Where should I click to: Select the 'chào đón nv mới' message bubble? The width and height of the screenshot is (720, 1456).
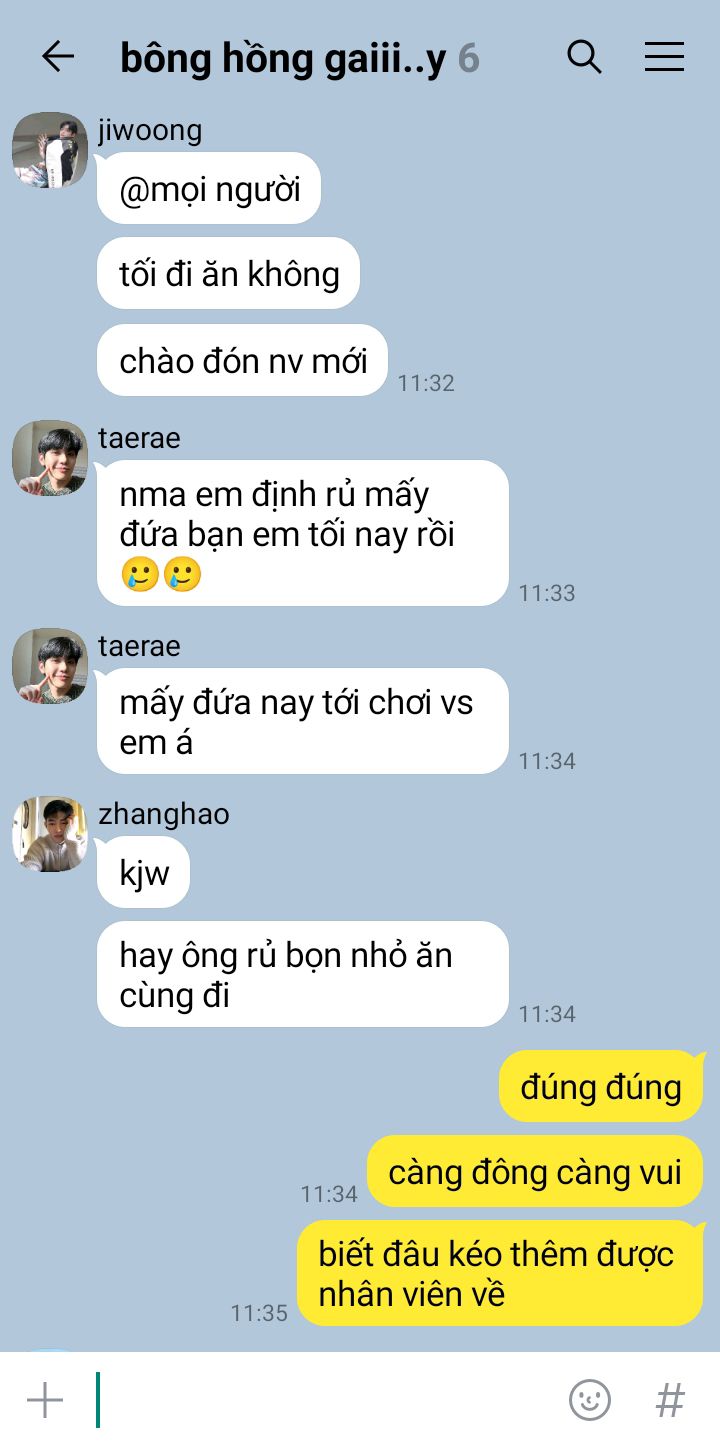point(242,360)
